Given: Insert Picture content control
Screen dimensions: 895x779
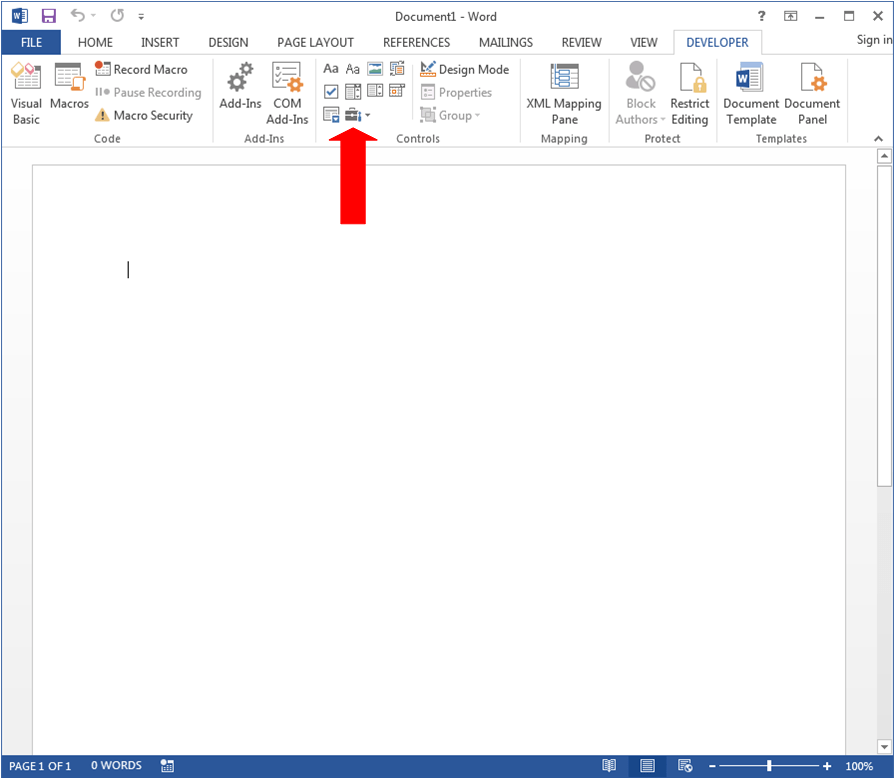Looking at the screenshot, I should [x=375, y=69].
